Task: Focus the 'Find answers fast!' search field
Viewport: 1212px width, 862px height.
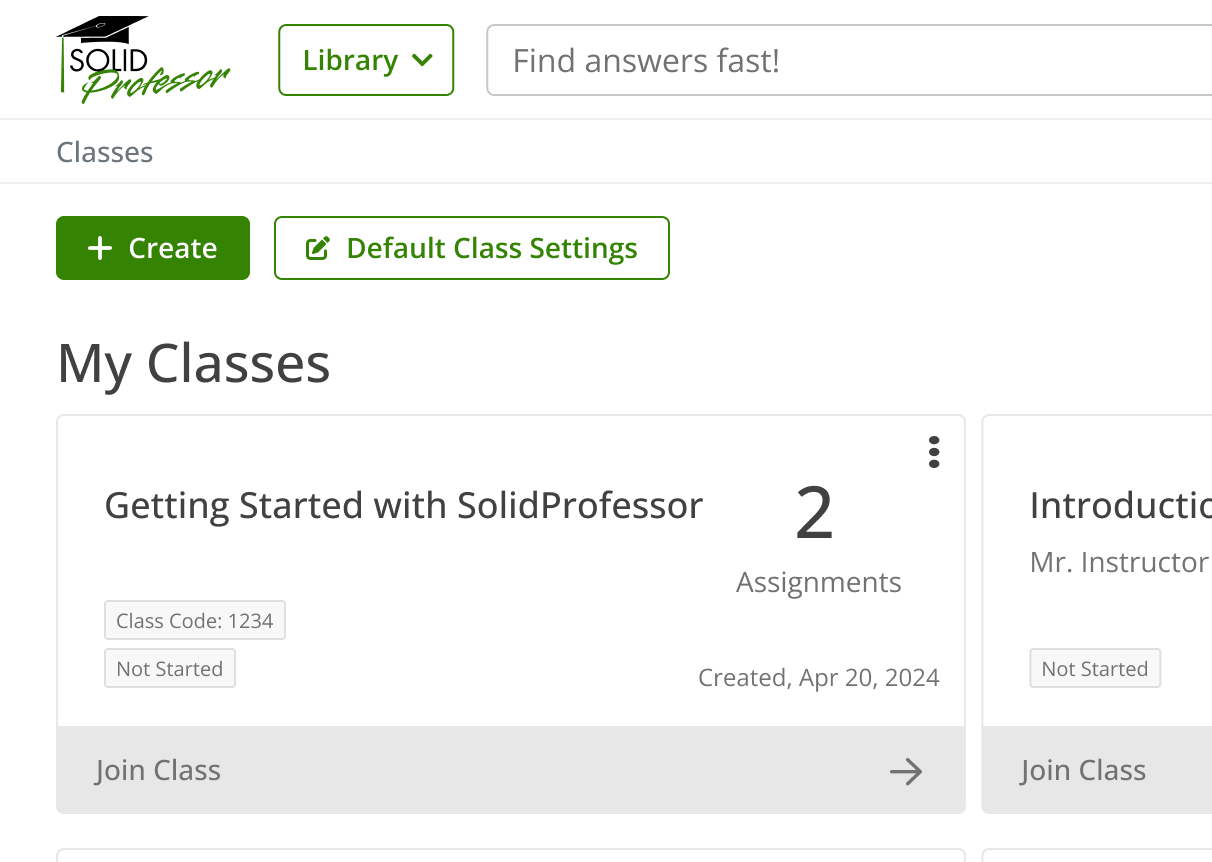Action: point(850,60)
